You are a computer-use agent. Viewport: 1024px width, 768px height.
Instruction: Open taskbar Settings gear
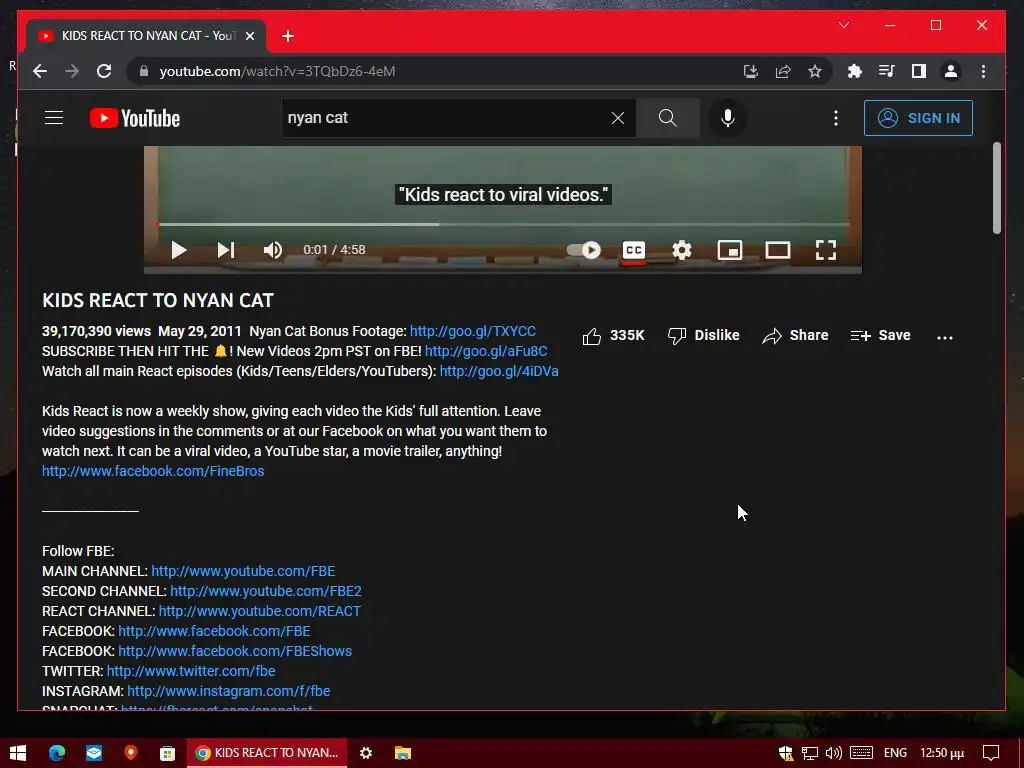[x=366, y=753]
